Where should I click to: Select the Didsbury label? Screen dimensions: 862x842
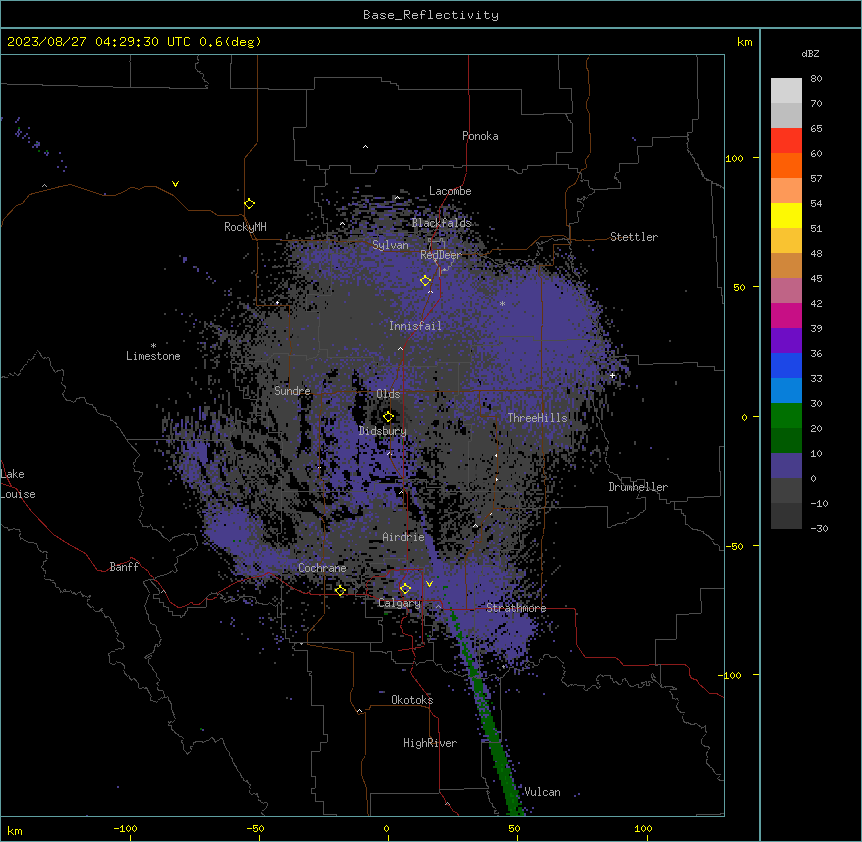pyautogui.click(x=383, y=431)
